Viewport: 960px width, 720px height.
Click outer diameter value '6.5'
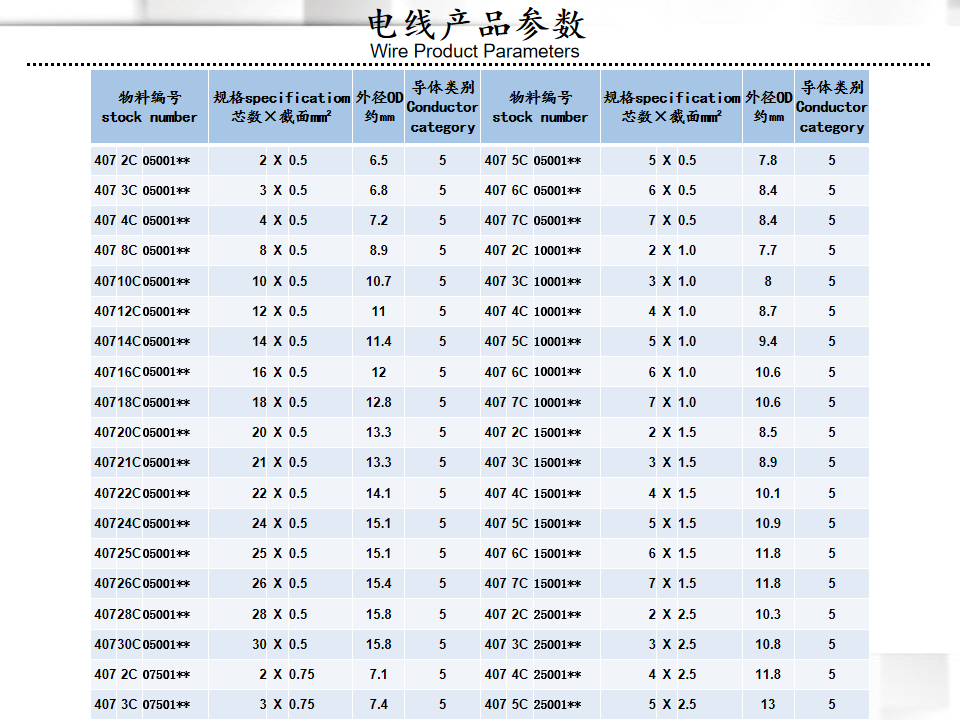pos(378,160)
